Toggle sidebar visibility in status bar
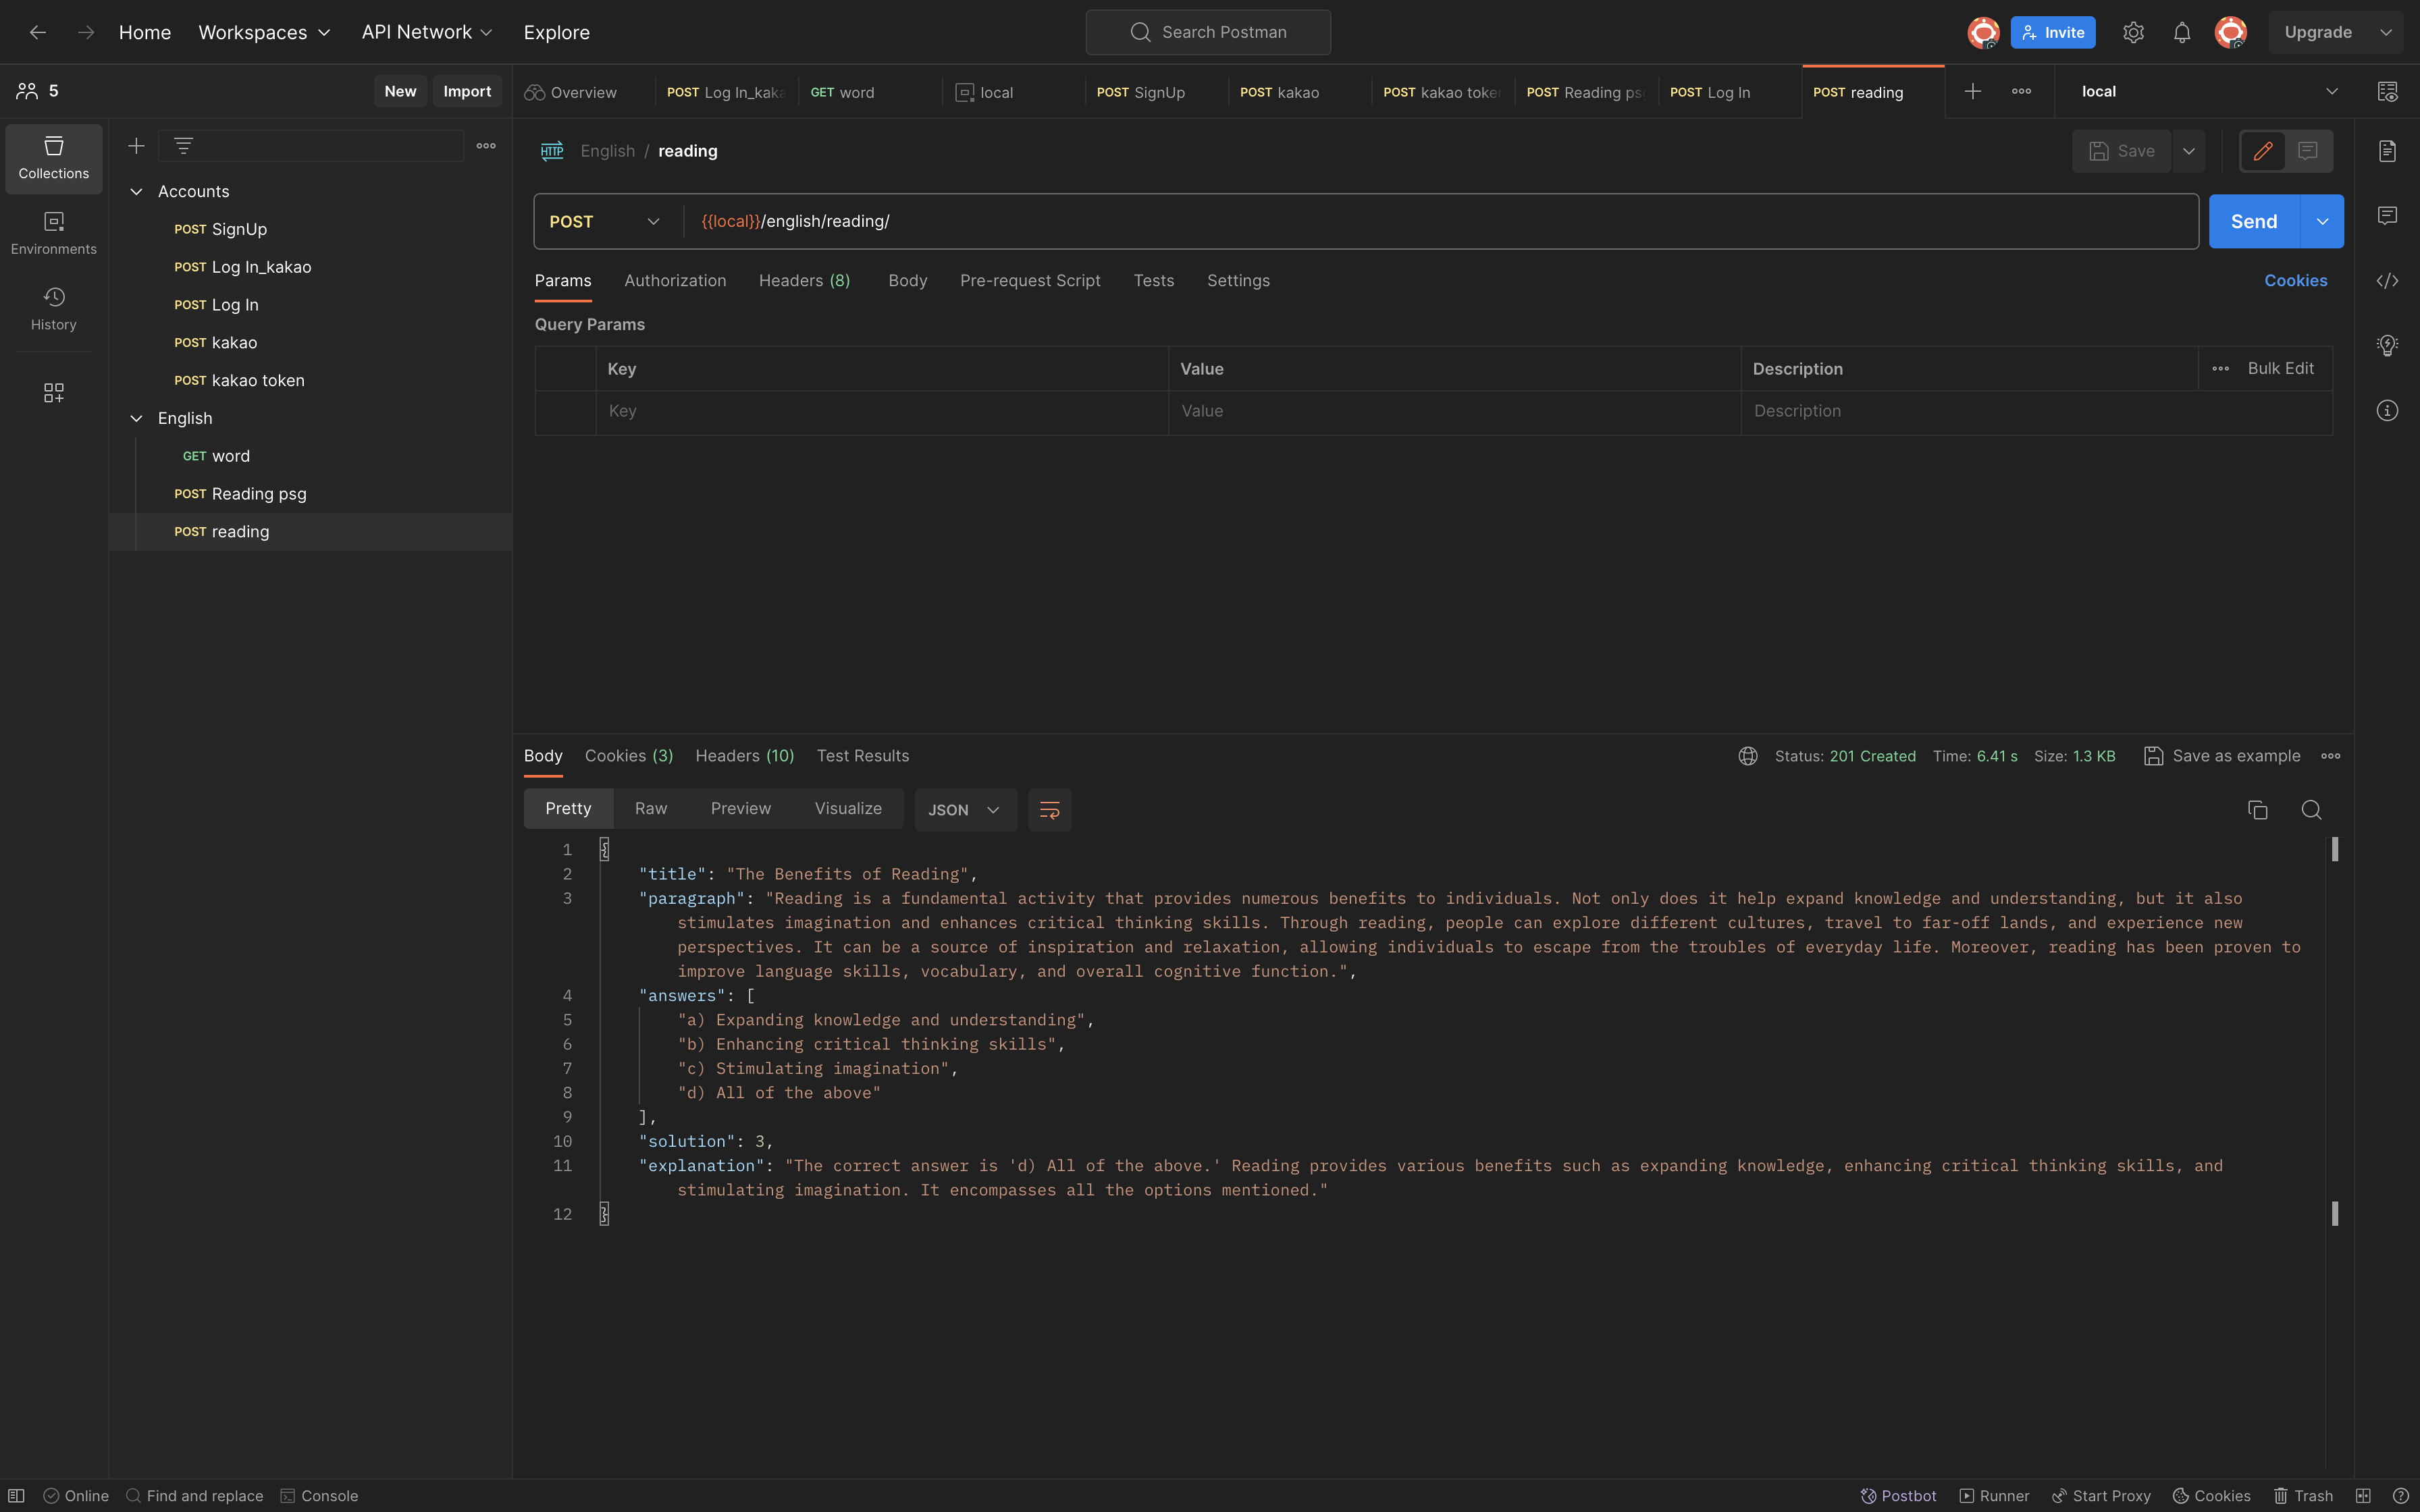 pyautogui.click(x=17, y=1496)
